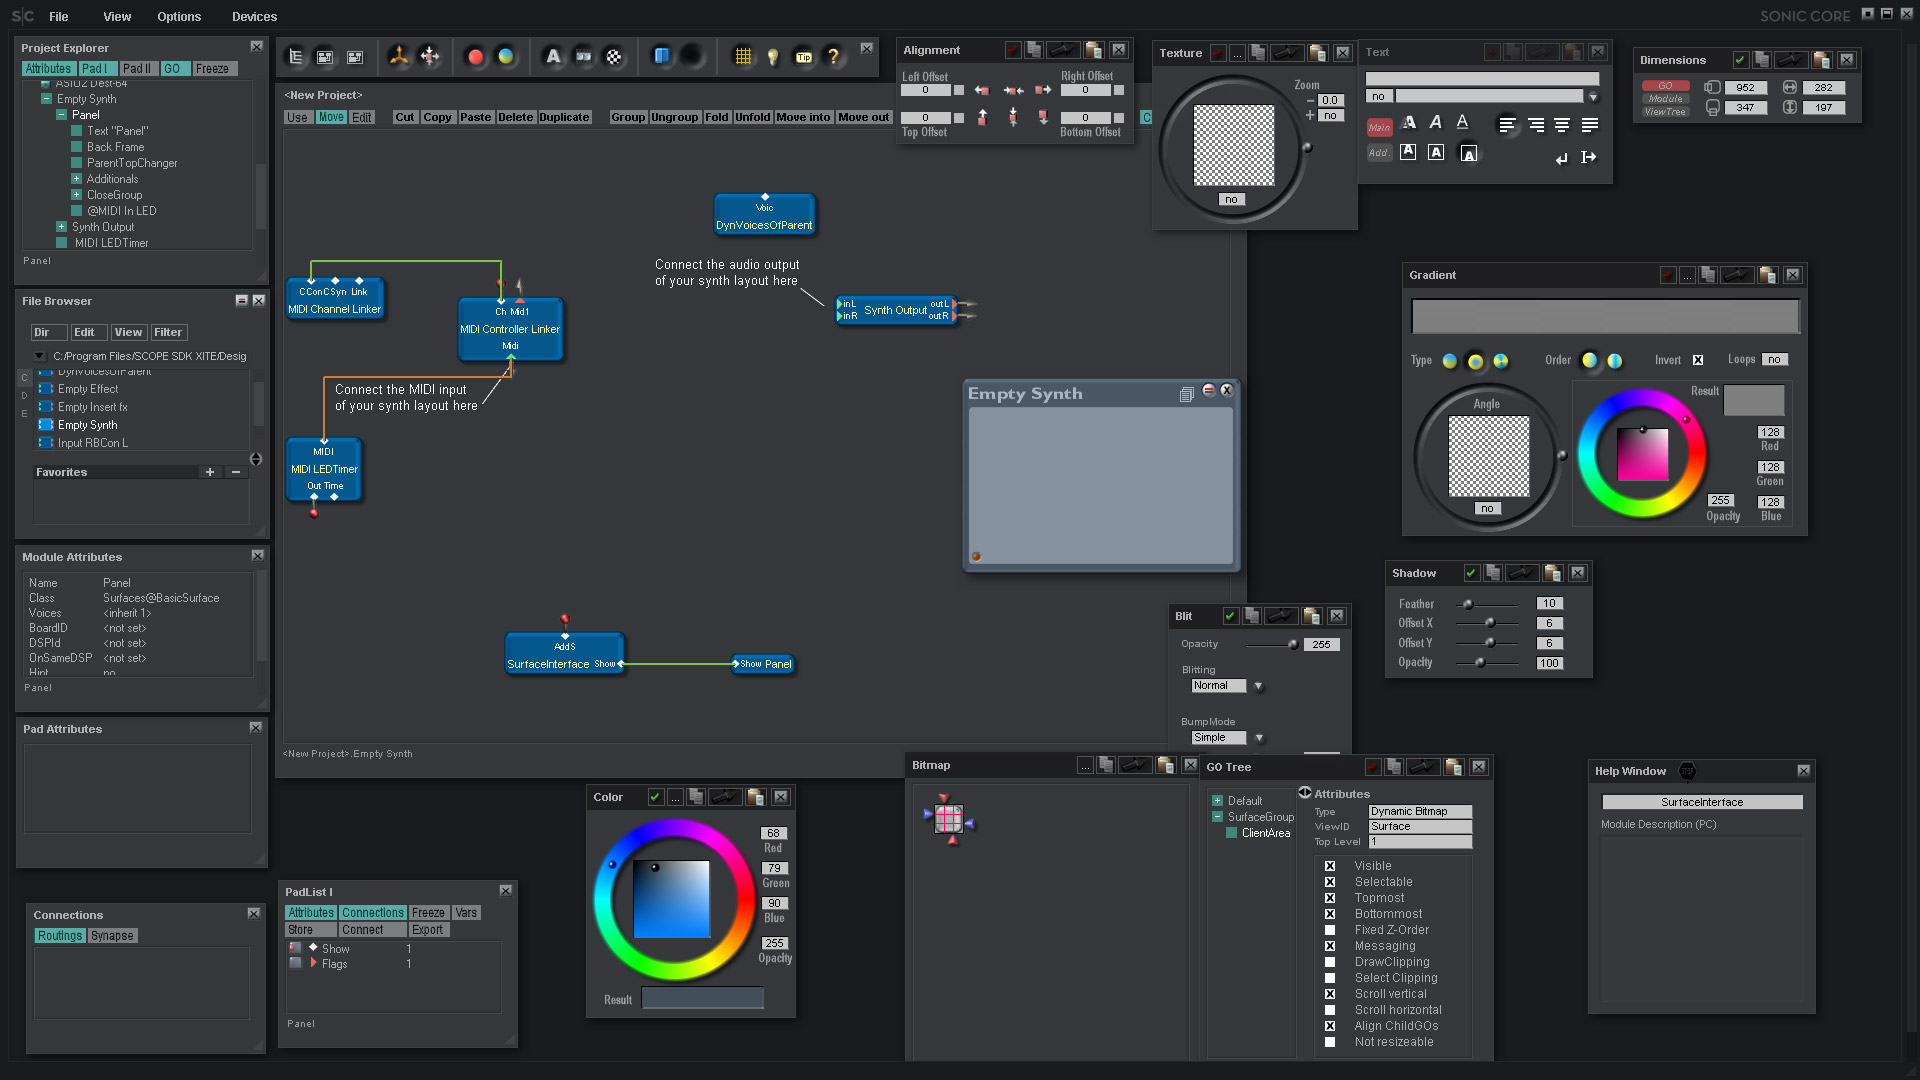Switch to the Connections tab in PadList
The width and height of the screenshot is (1920, 1080).
(372, 913)
